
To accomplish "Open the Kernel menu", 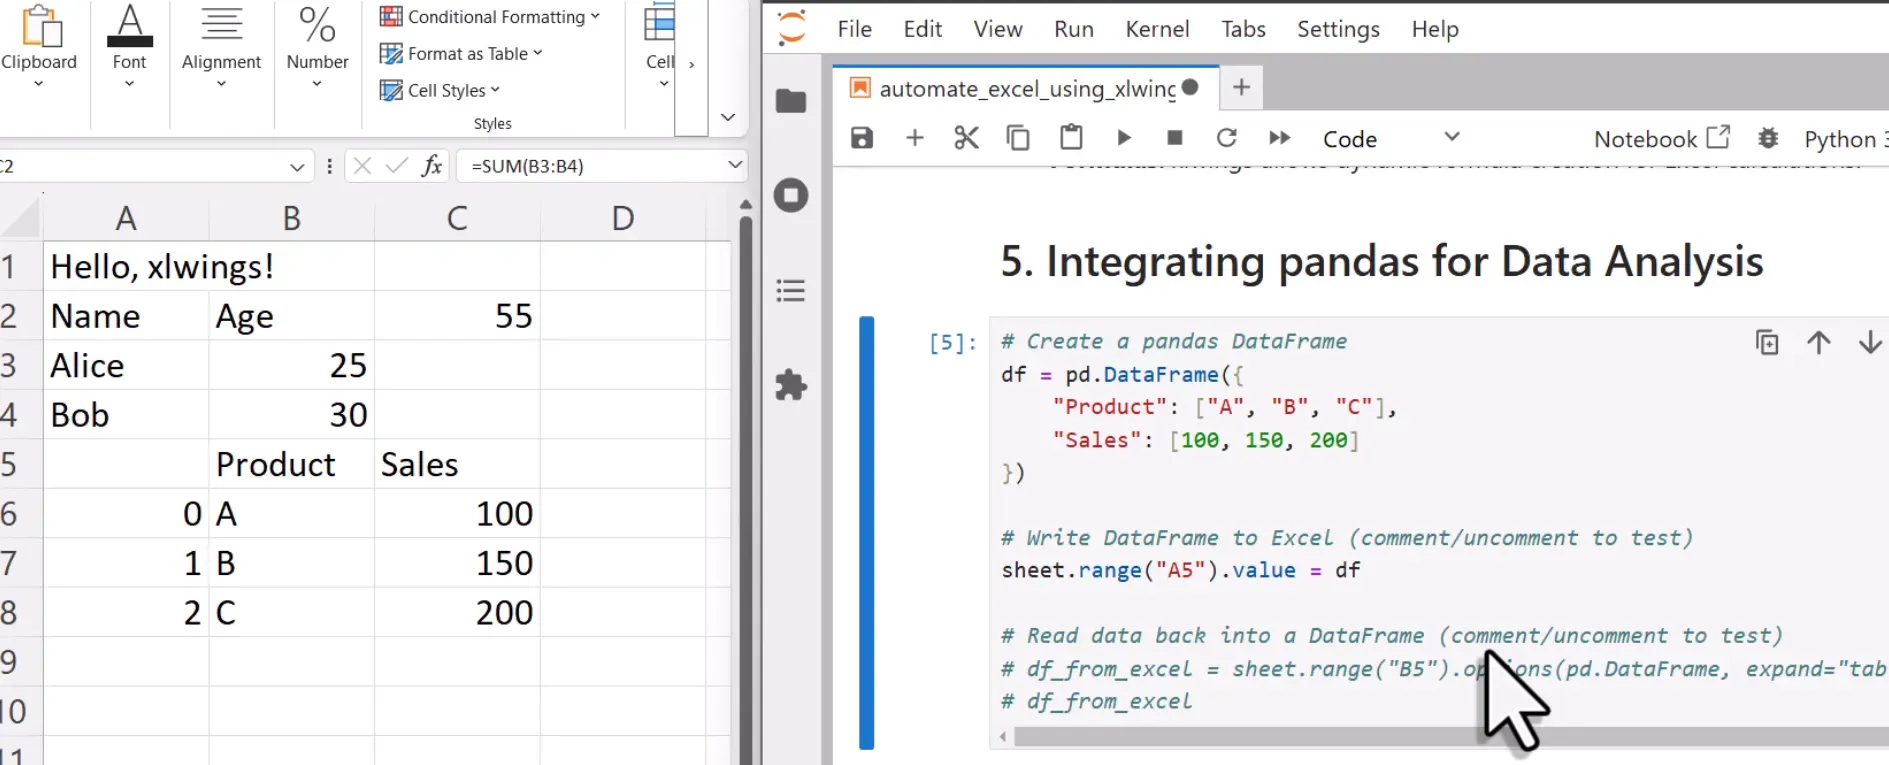I will coord(1157,29).
